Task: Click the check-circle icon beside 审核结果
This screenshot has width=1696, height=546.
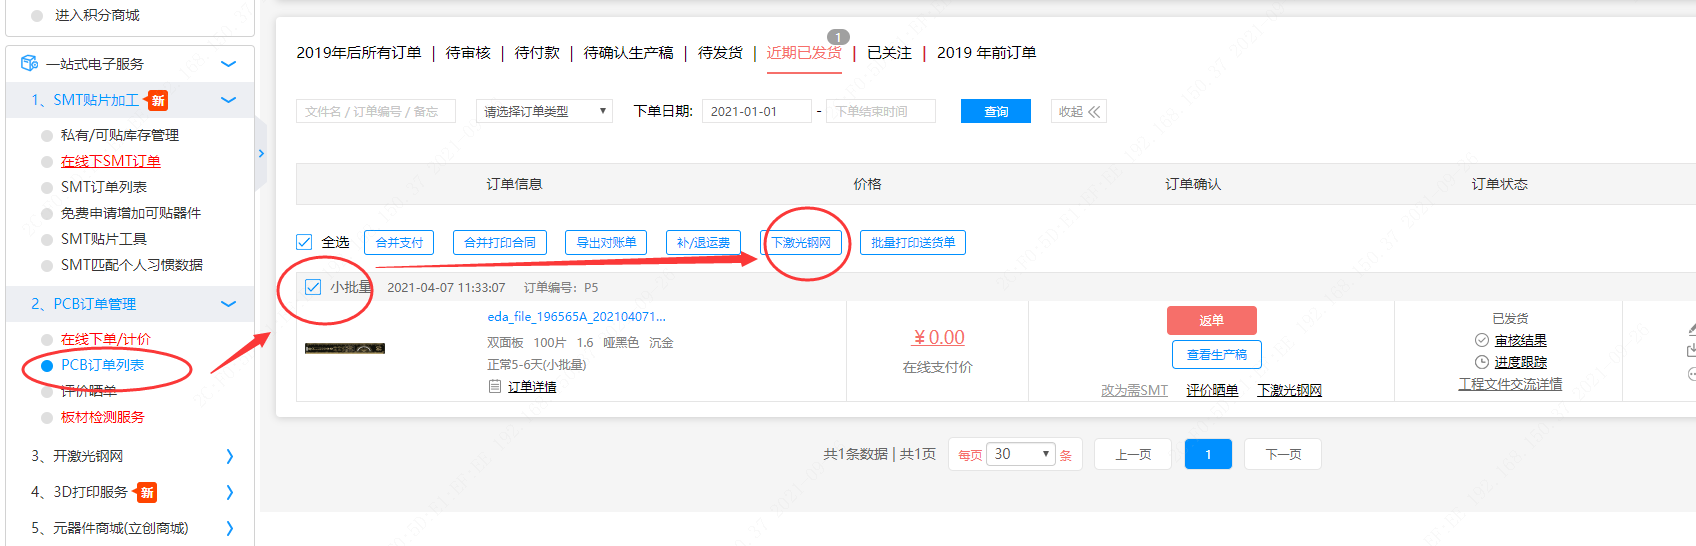Action: click(x=1482, y=340)
